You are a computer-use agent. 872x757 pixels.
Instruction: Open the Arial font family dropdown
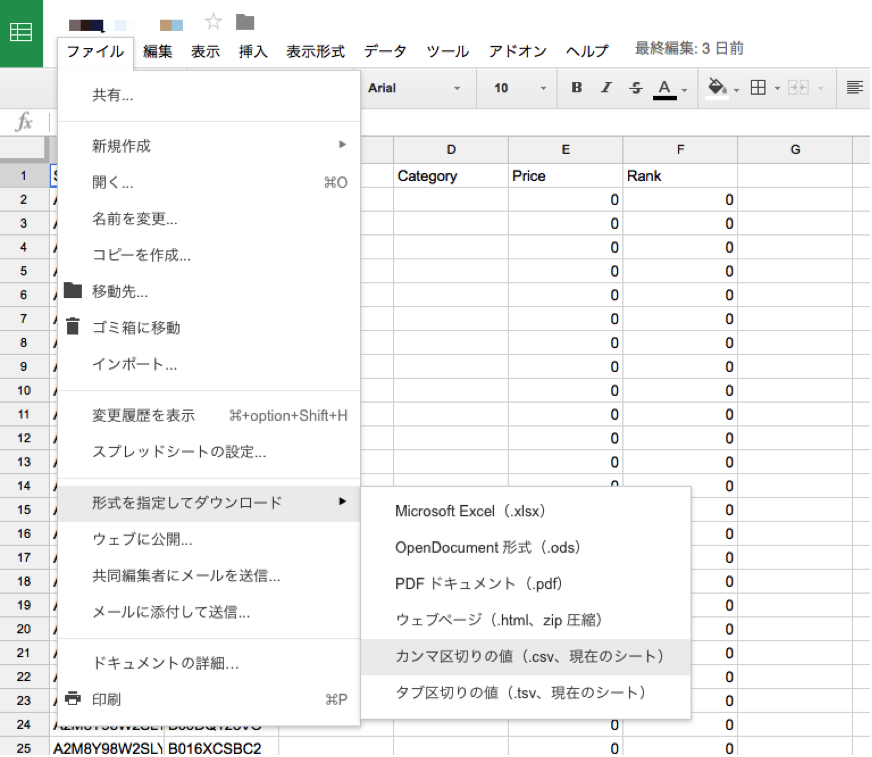[x=414, y=88]
